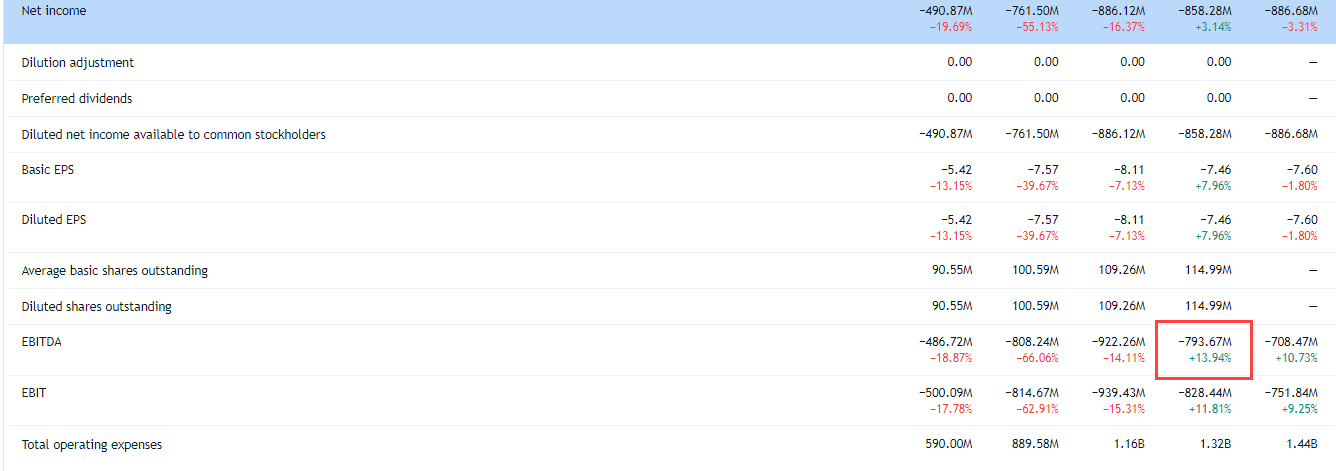Click Average basic shares outstanding label
This screenshot has width=1336, height=471.
click(x=114, y=271)
